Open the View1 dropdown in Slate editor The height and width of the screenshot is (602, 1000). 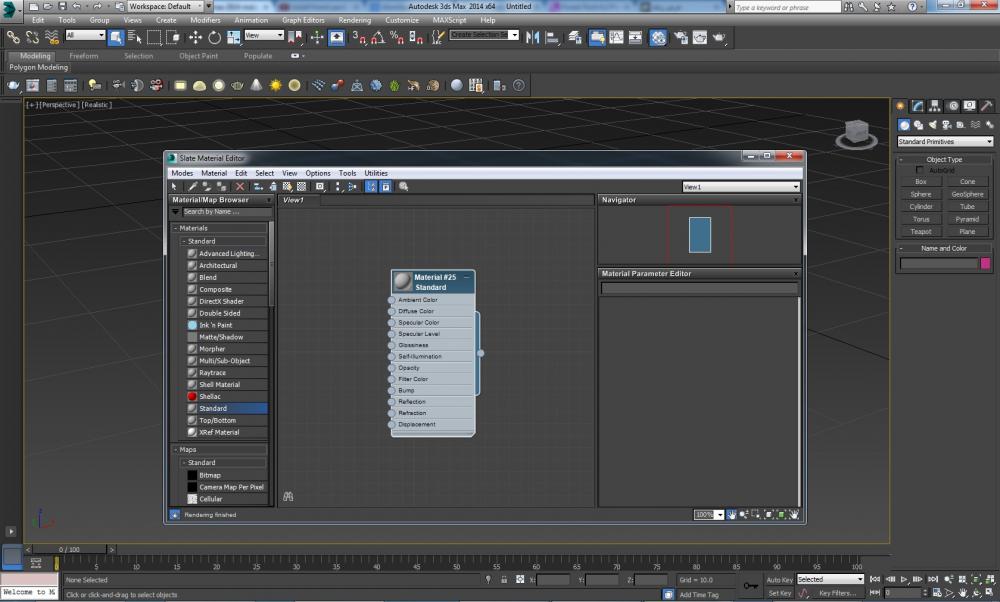tap(741, 187)
